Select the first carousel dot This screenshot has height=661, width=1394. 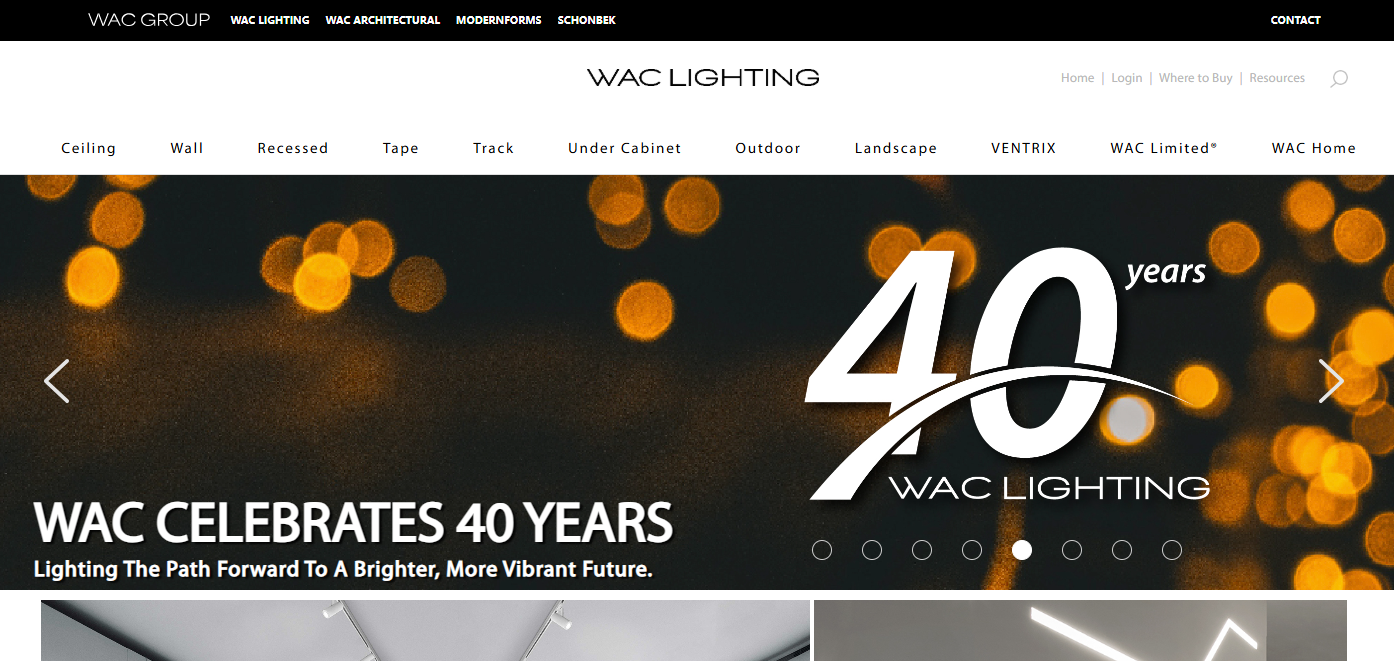[822, 550]
